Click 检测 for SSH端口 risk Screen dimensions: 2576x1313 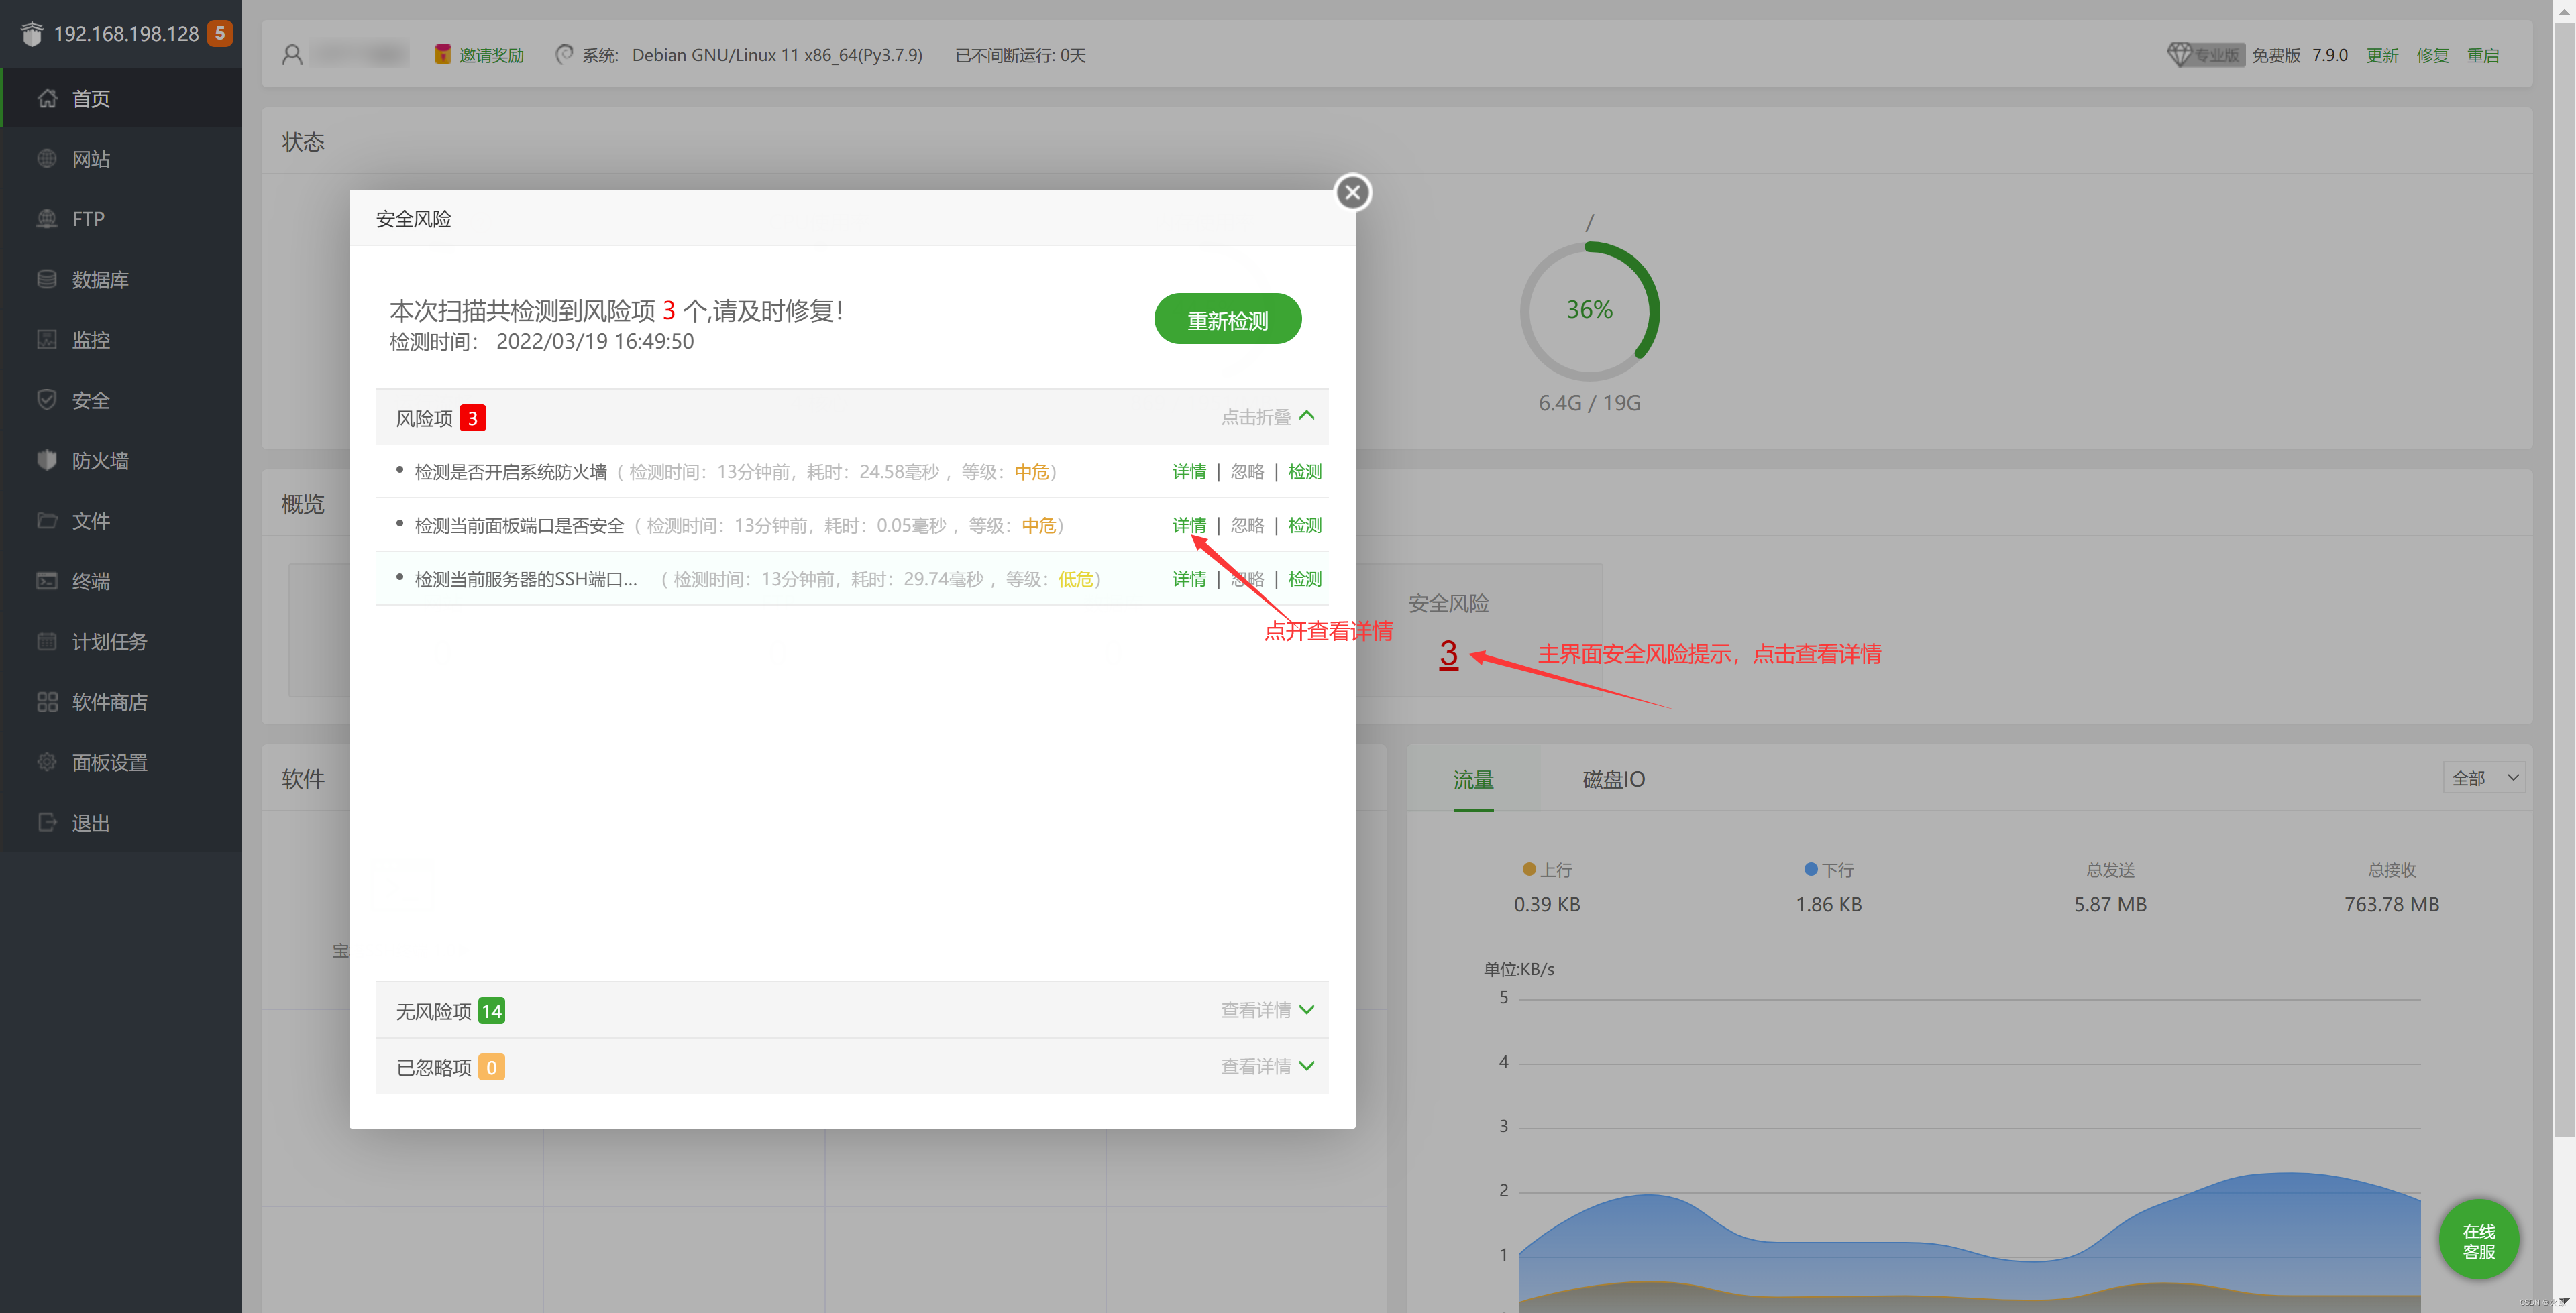tap(1305, 579)
